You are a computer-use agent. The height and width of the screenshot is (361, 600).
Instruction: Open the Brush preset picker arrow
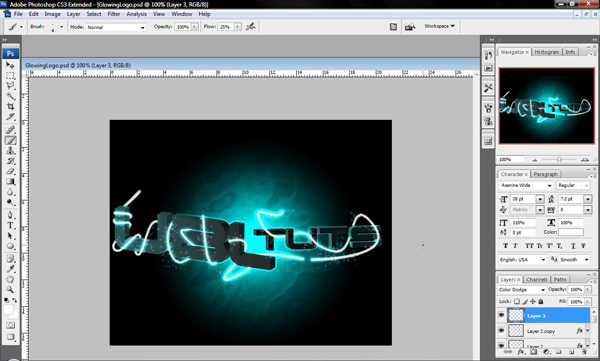pos(61,27)
